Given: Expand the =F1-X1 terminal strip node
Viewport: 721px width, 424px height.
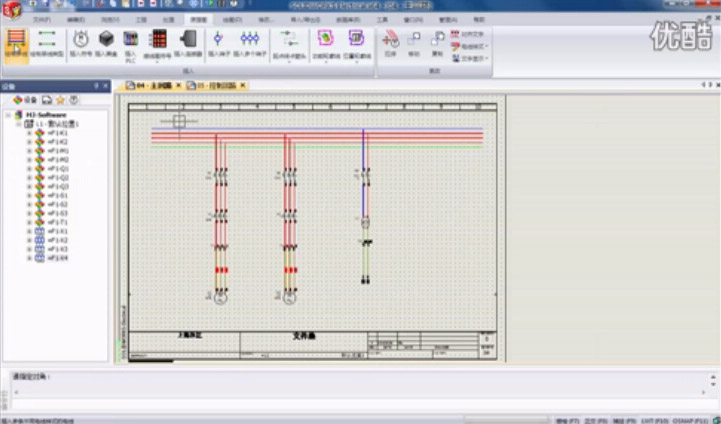Looking at the screenshot, I should (29, 231).
